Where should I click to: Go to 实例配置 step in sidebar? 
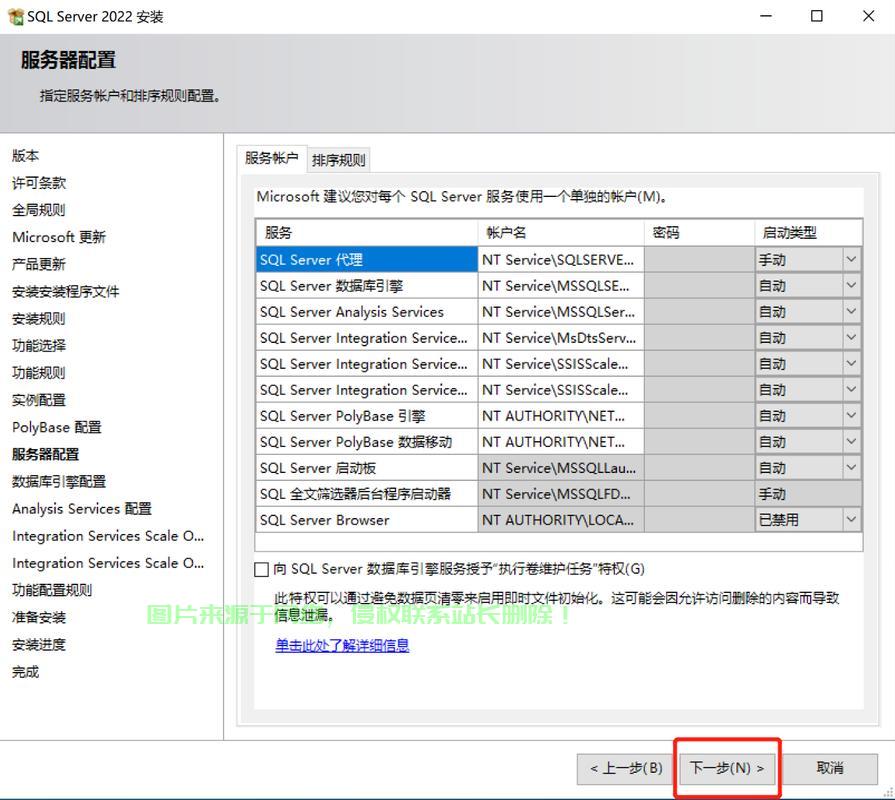click(x=39, y=400)
